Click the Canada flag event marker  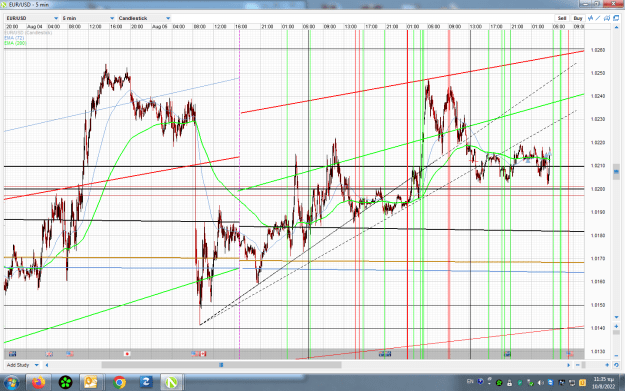202,354
